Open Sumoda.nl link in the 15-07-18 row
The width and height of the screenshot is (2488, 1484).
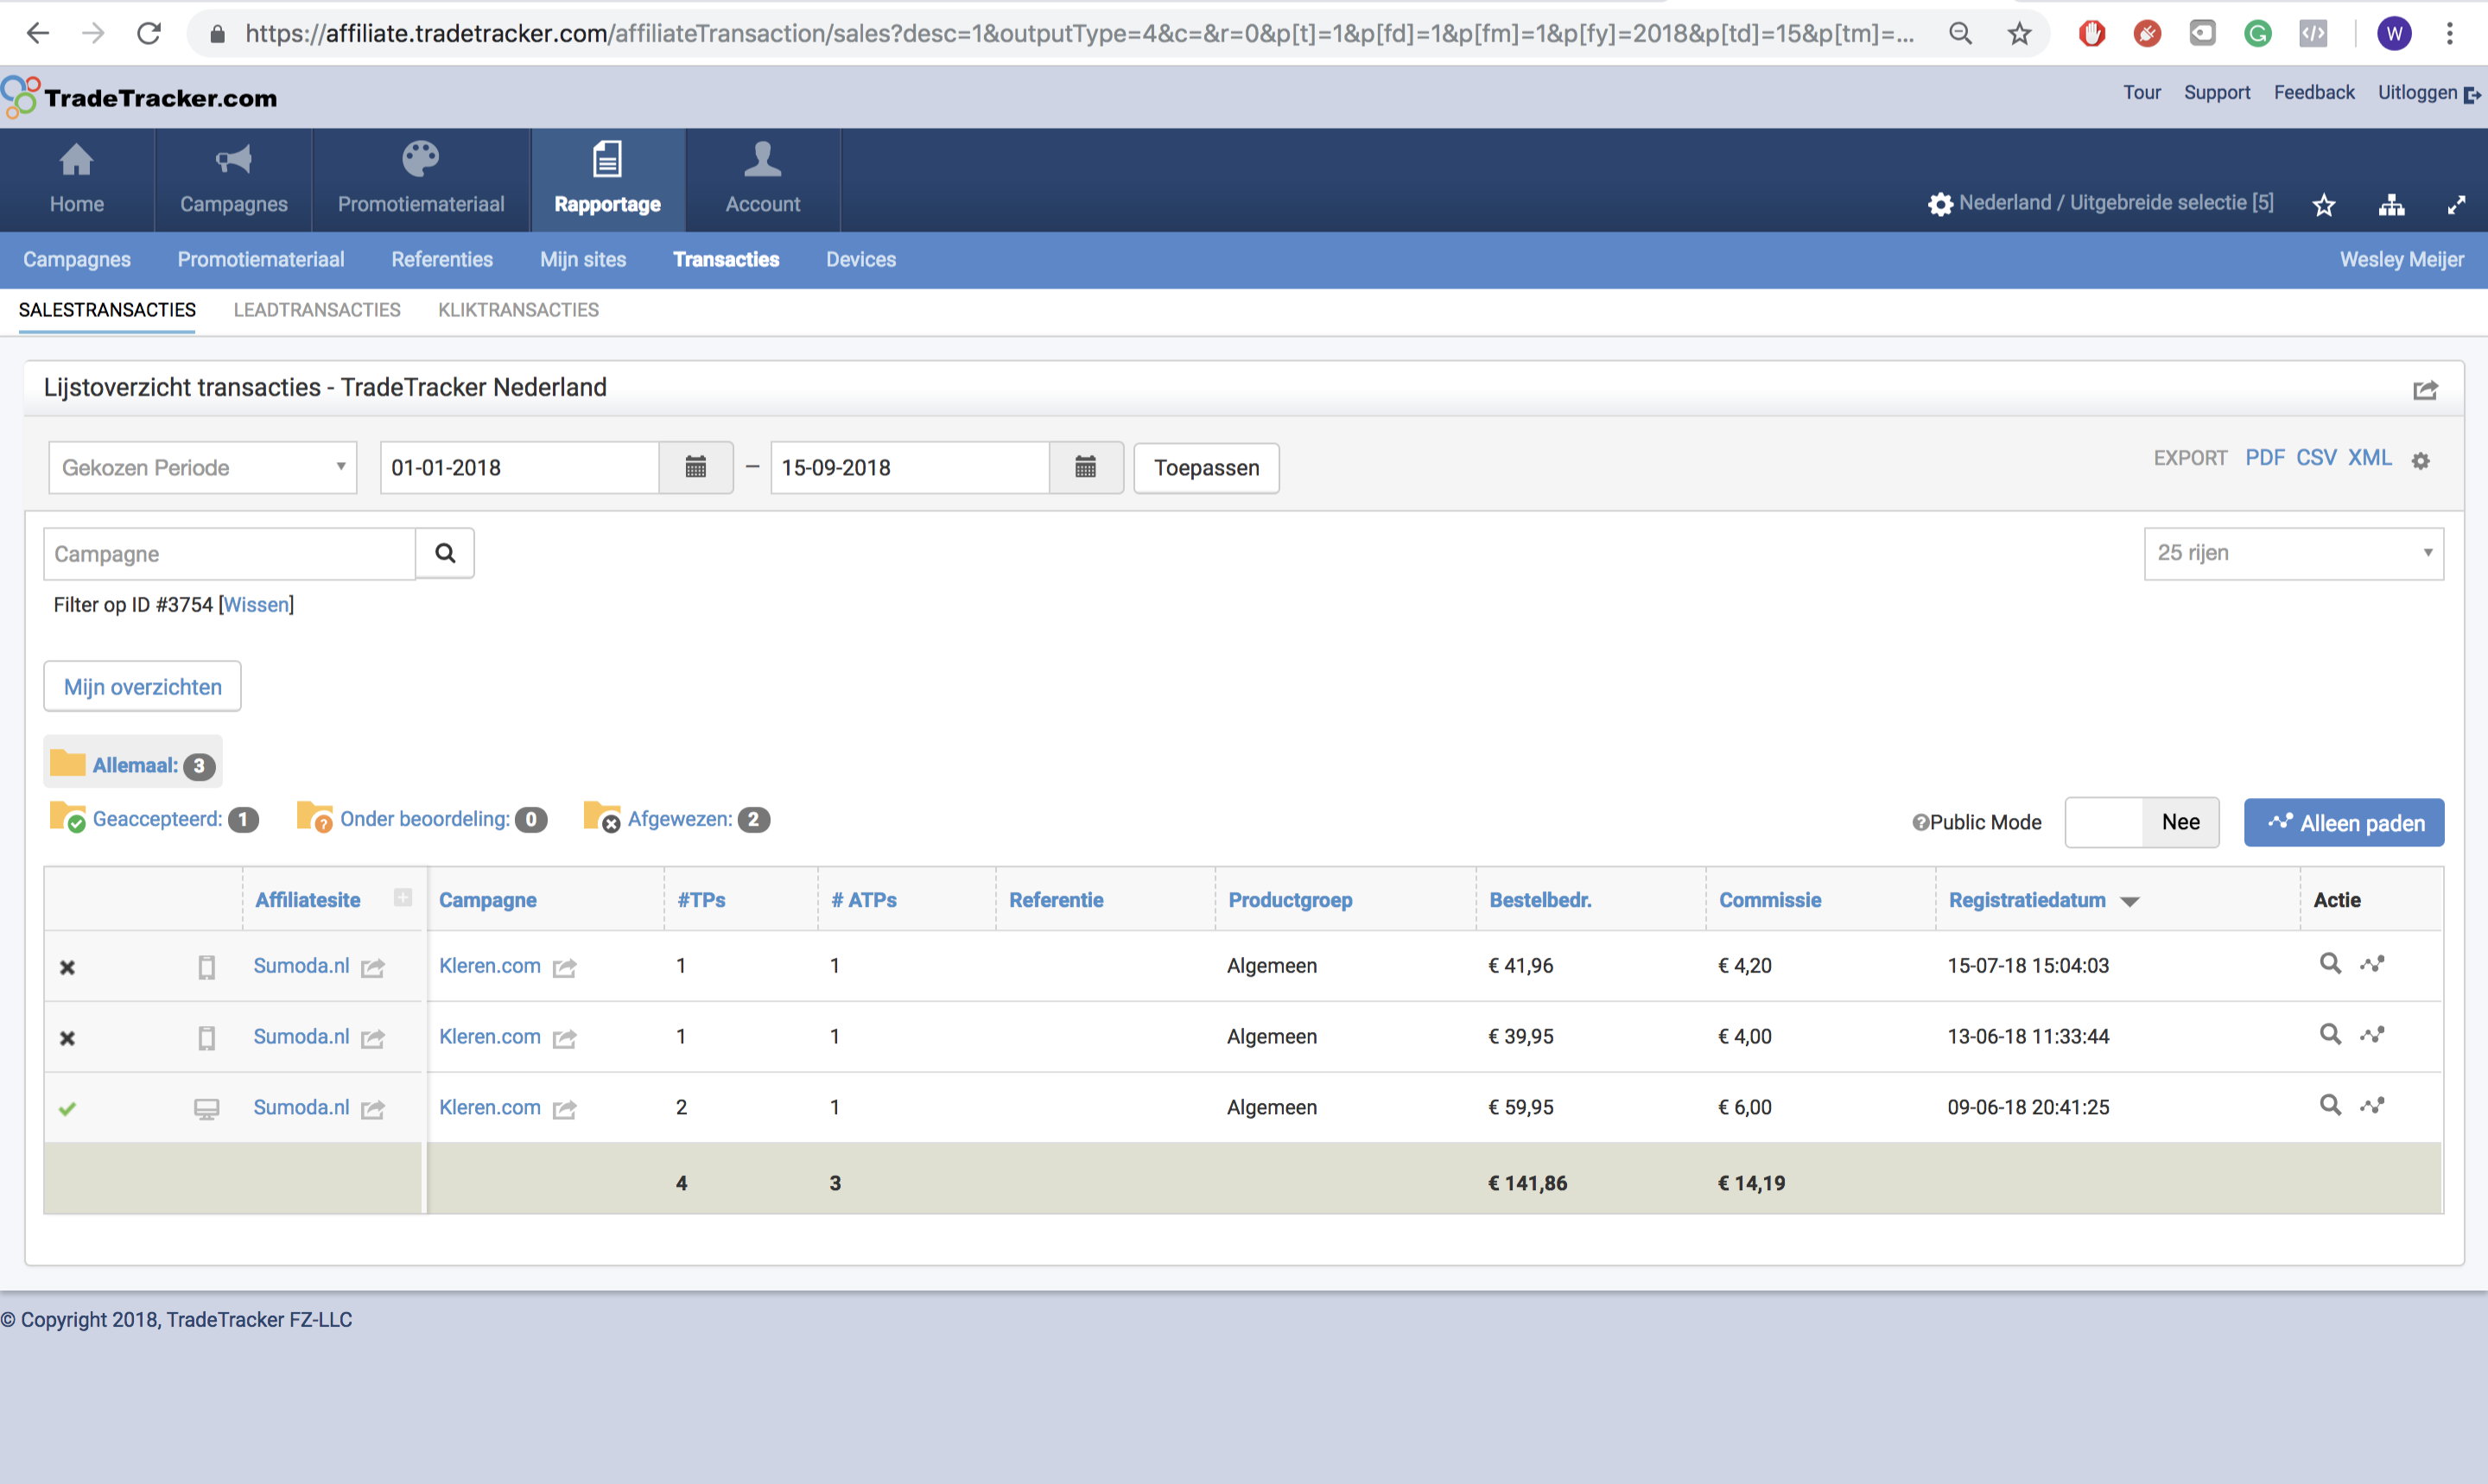(301, 965)
